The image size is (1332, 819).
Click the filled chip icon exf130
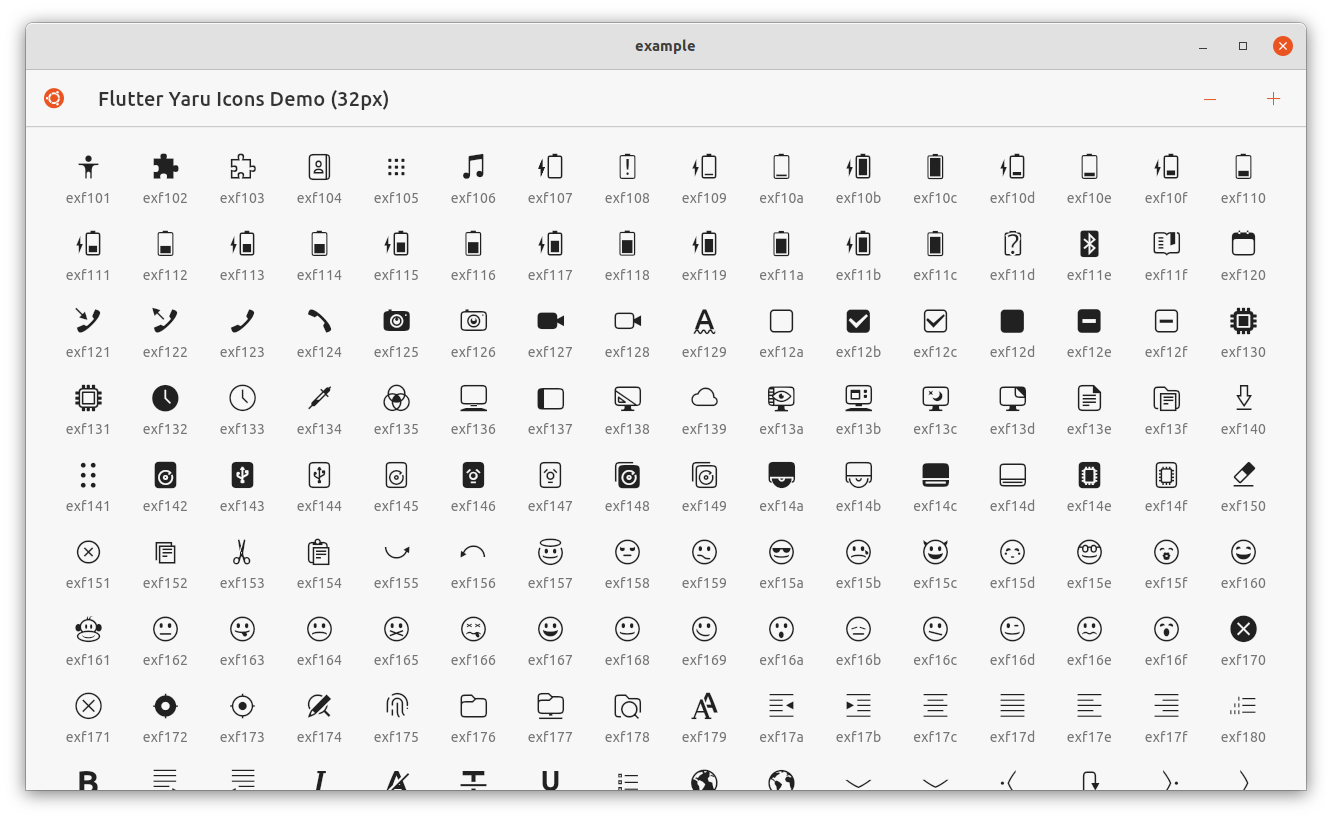point(1243,320)
